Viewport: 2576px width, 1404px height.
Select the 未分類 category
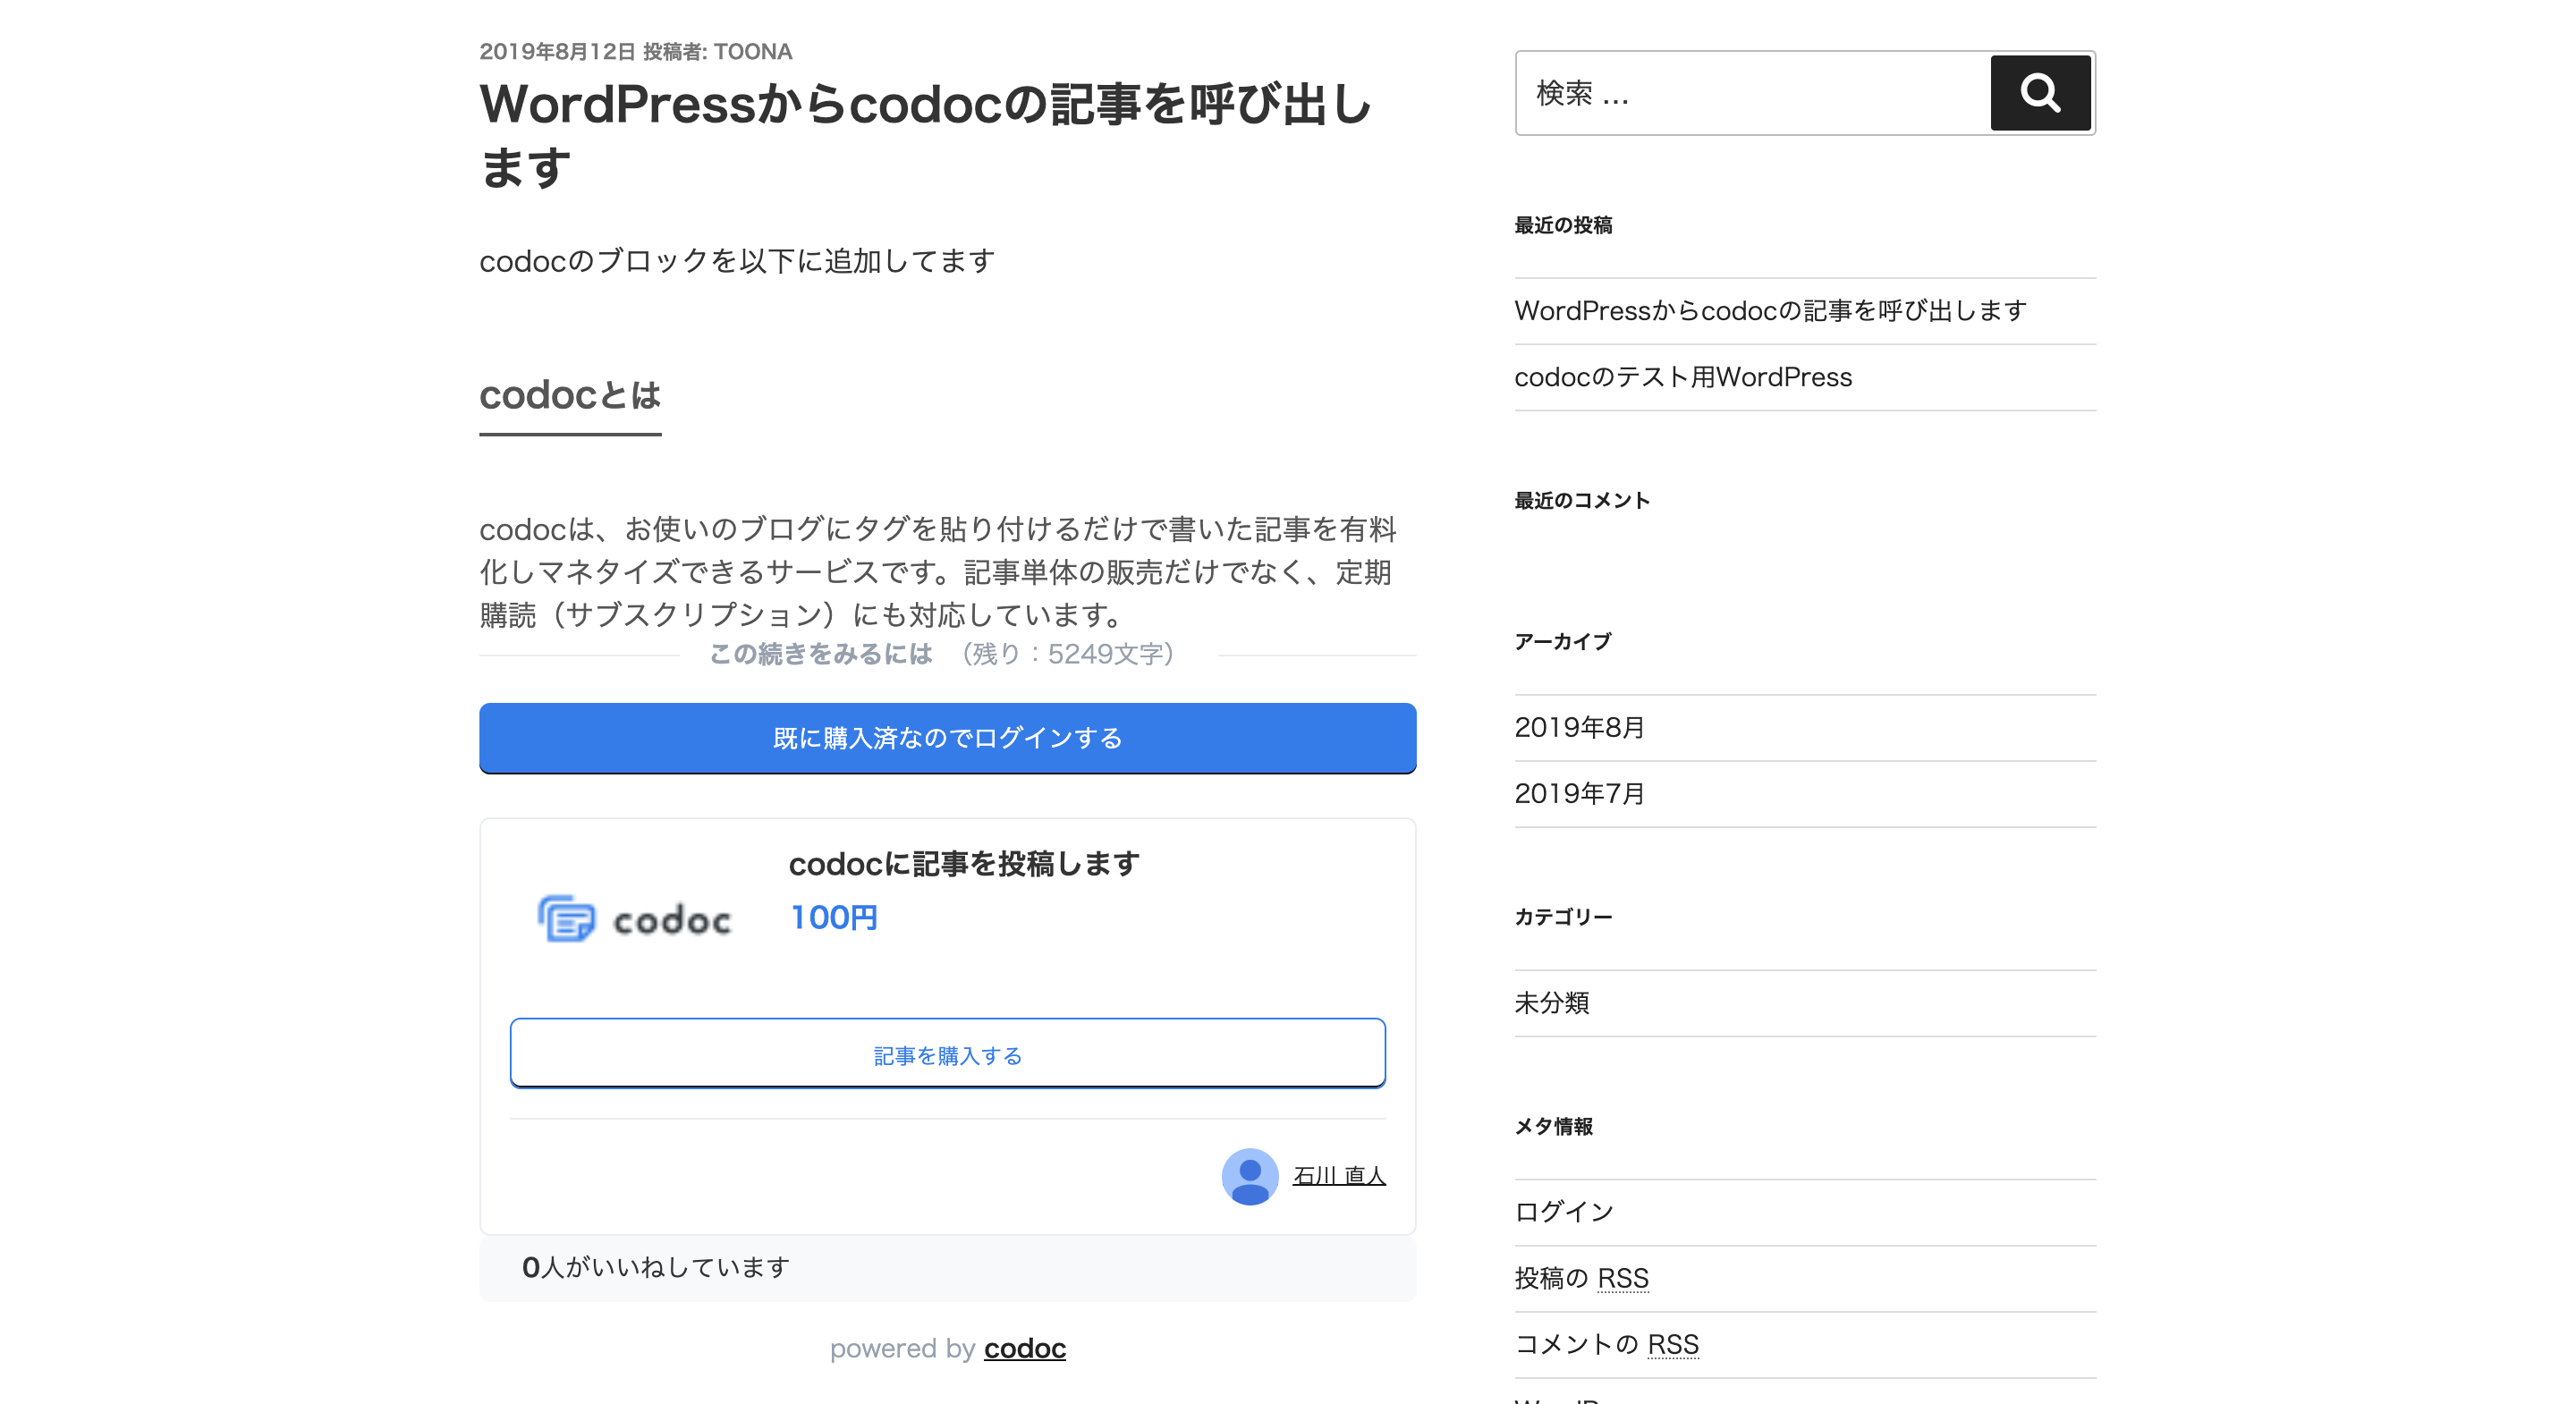click(1551, 1002)
